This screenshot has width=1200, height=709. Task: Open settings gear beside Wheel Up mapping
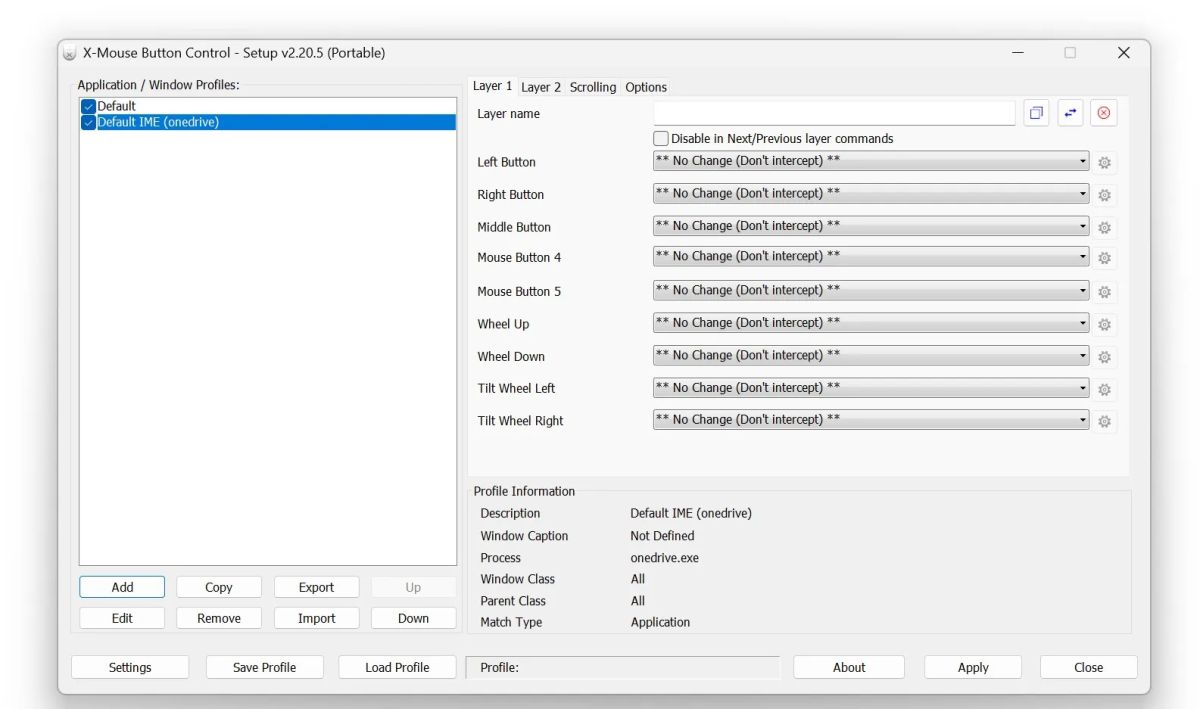[x=1104, y=323]
